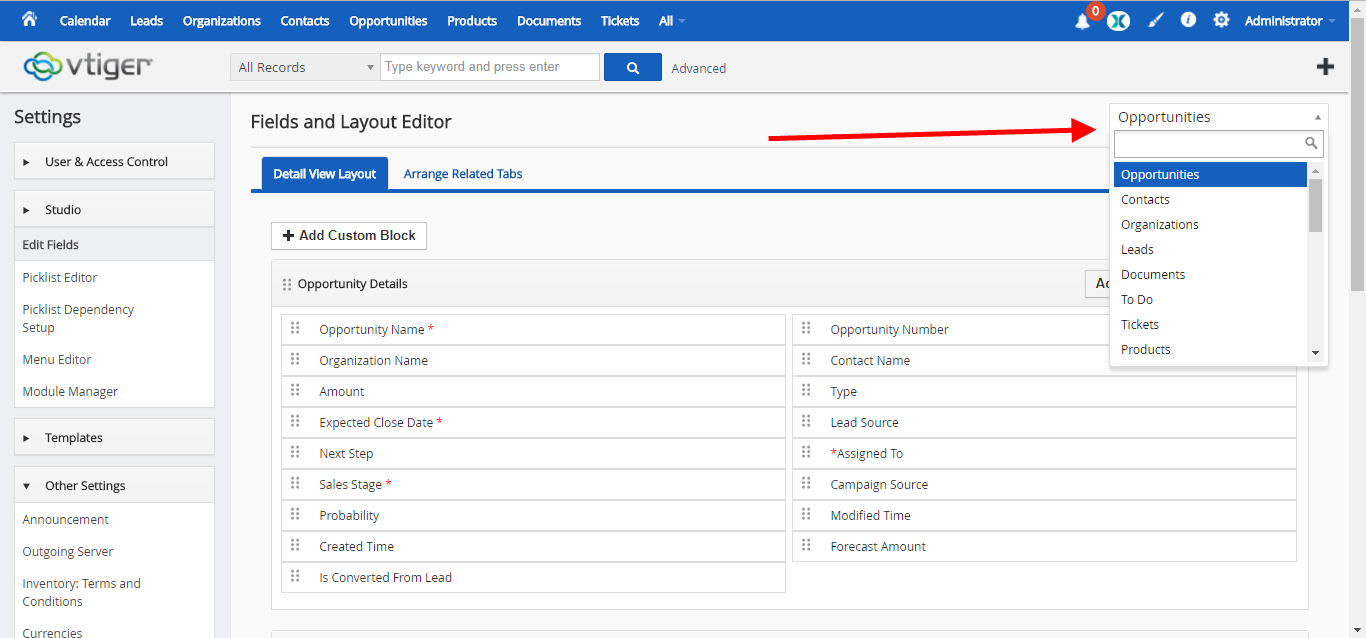Expand the Templates settings section

[x=114, y=437]
